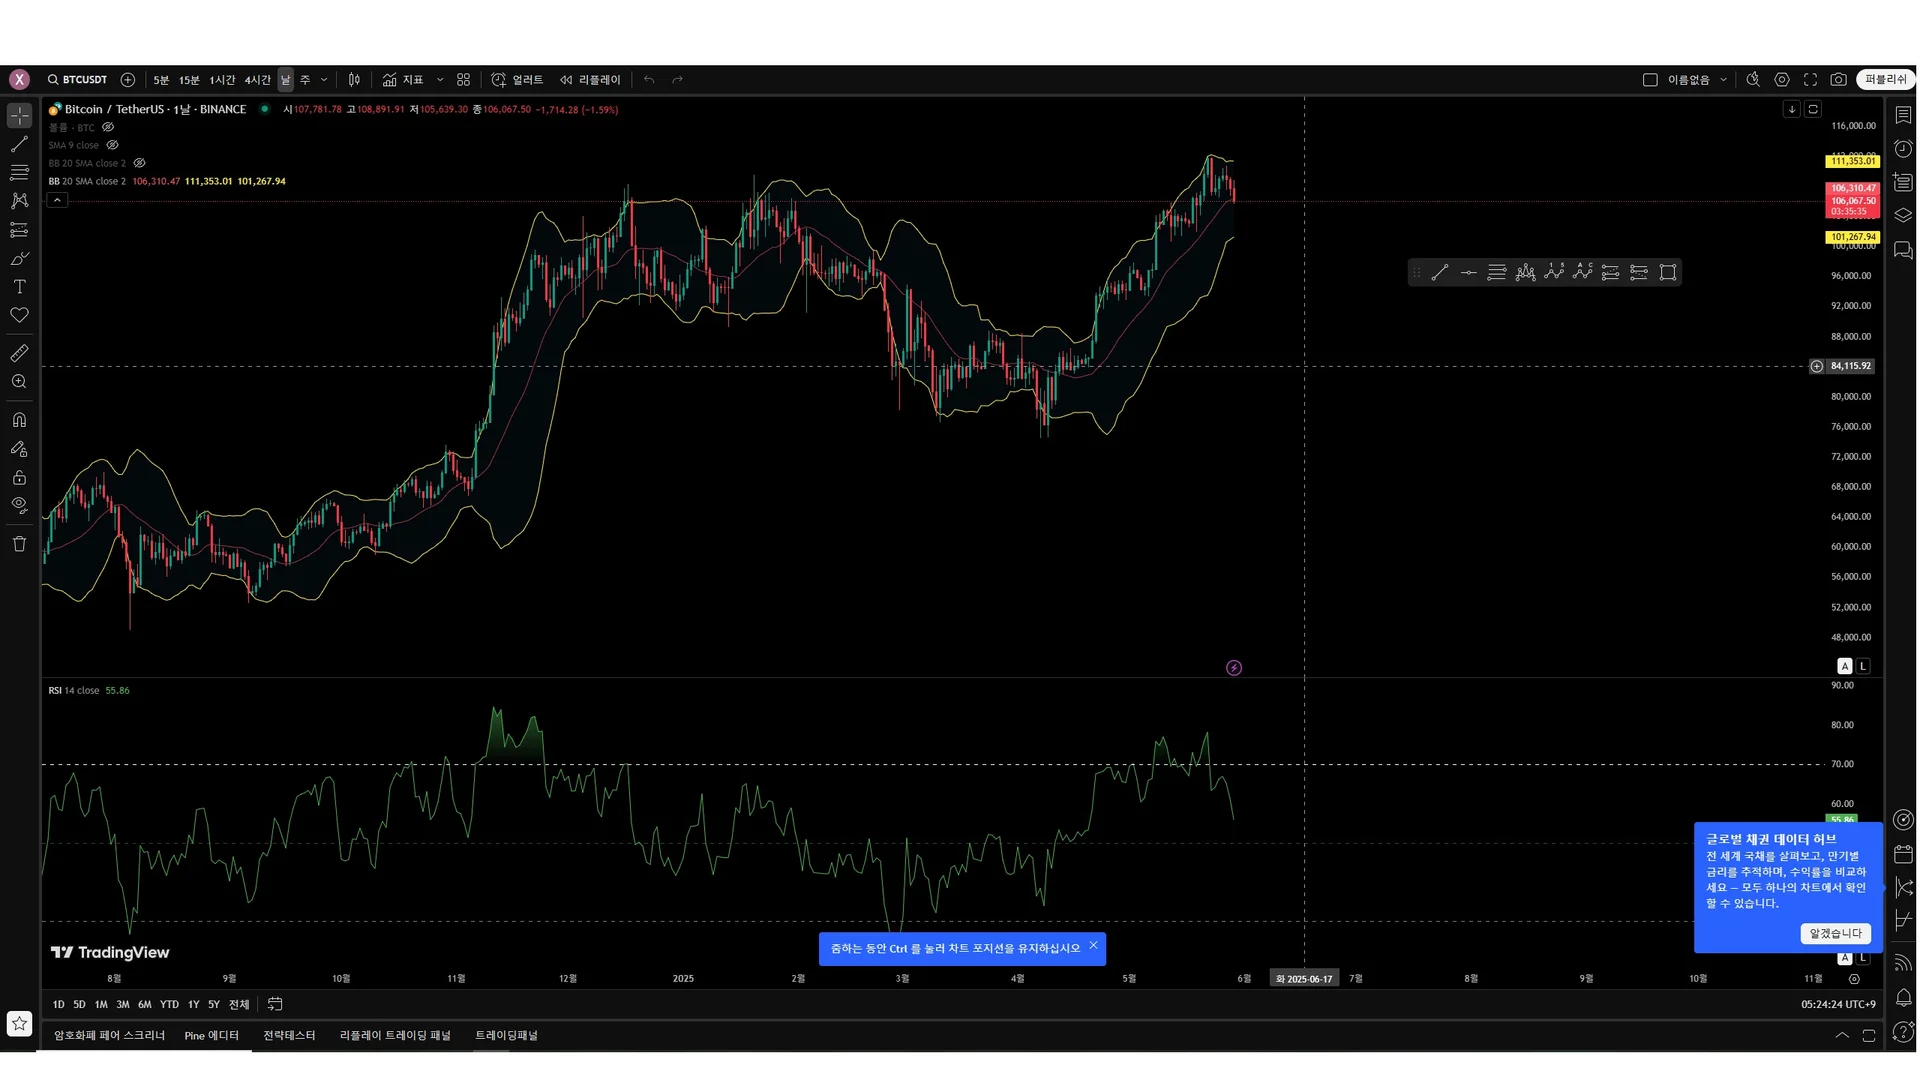This screenshot has width=1920, height=1080.
Task: Open the alerts clock icon on right sidebar
Action: [x=1903, y=149]
